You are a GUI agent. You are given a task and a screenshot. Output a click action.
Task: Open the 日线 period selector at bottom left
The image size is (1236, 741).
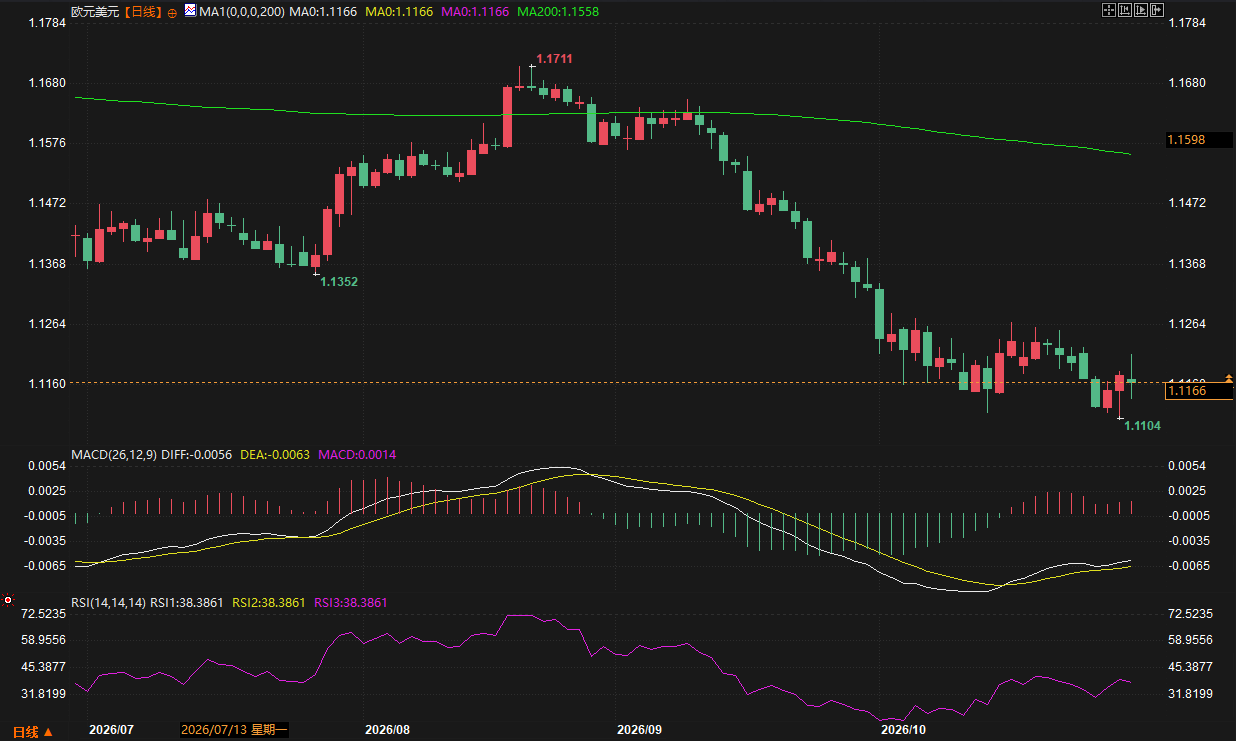[32, 732]
